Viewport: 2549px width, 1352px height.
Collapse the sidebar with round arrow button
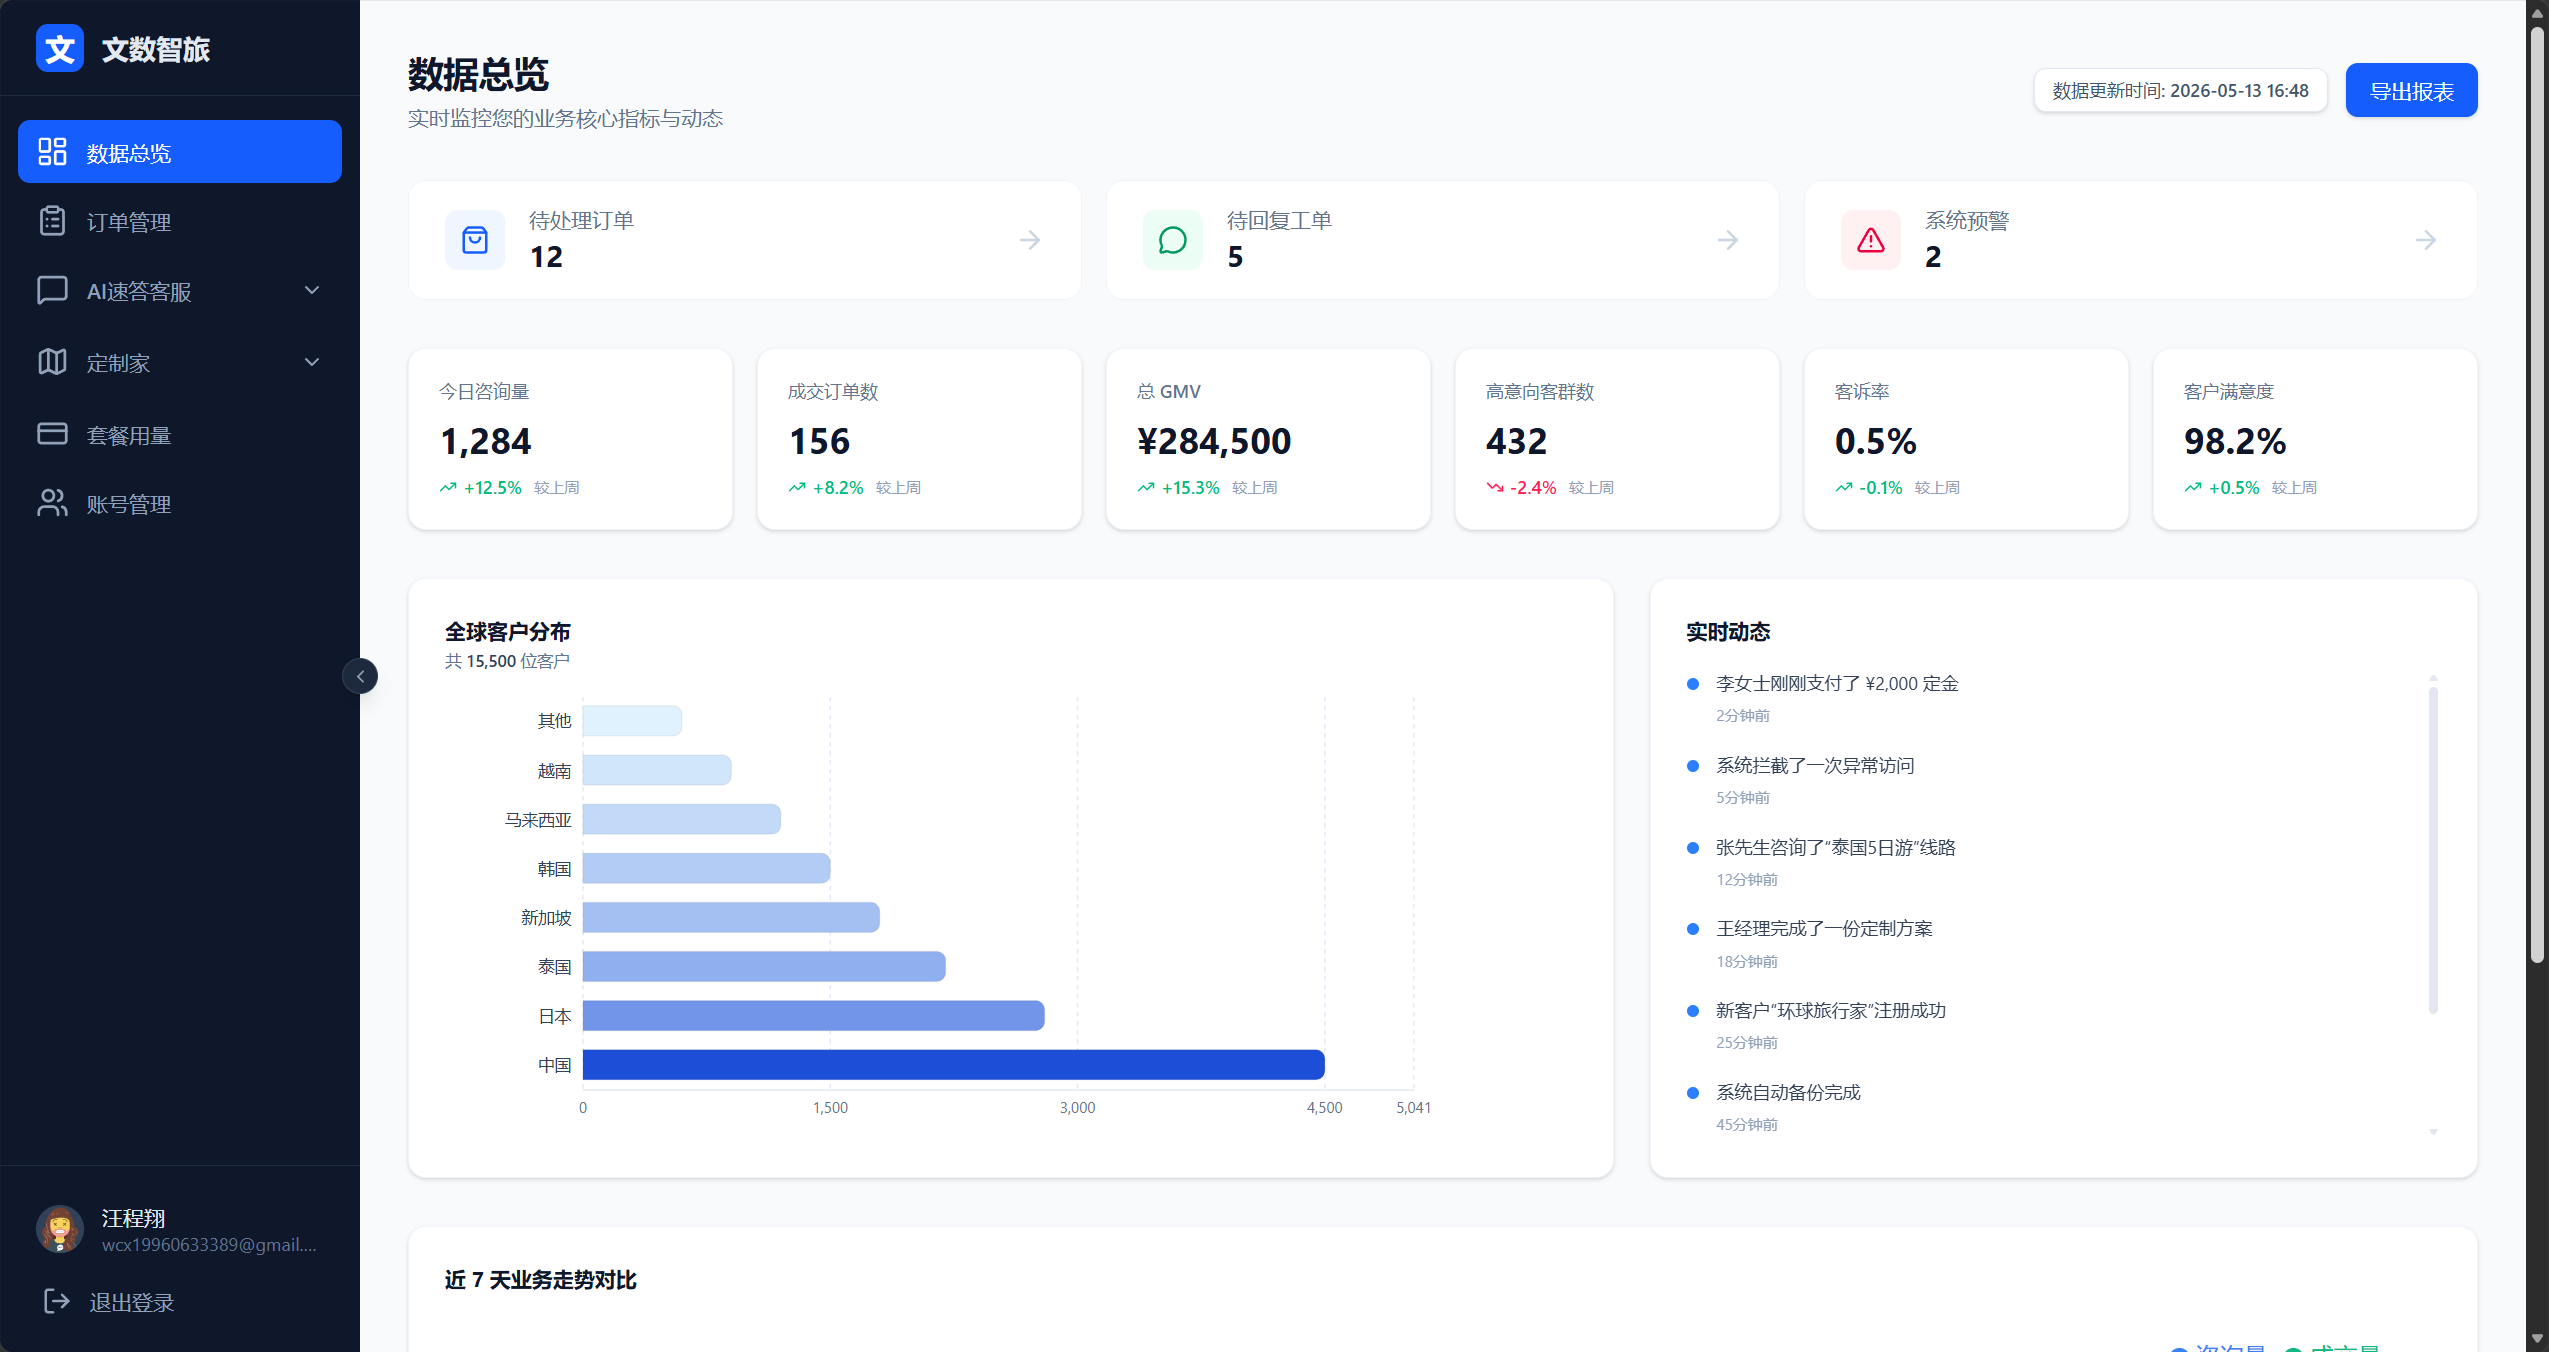point(360,676)
